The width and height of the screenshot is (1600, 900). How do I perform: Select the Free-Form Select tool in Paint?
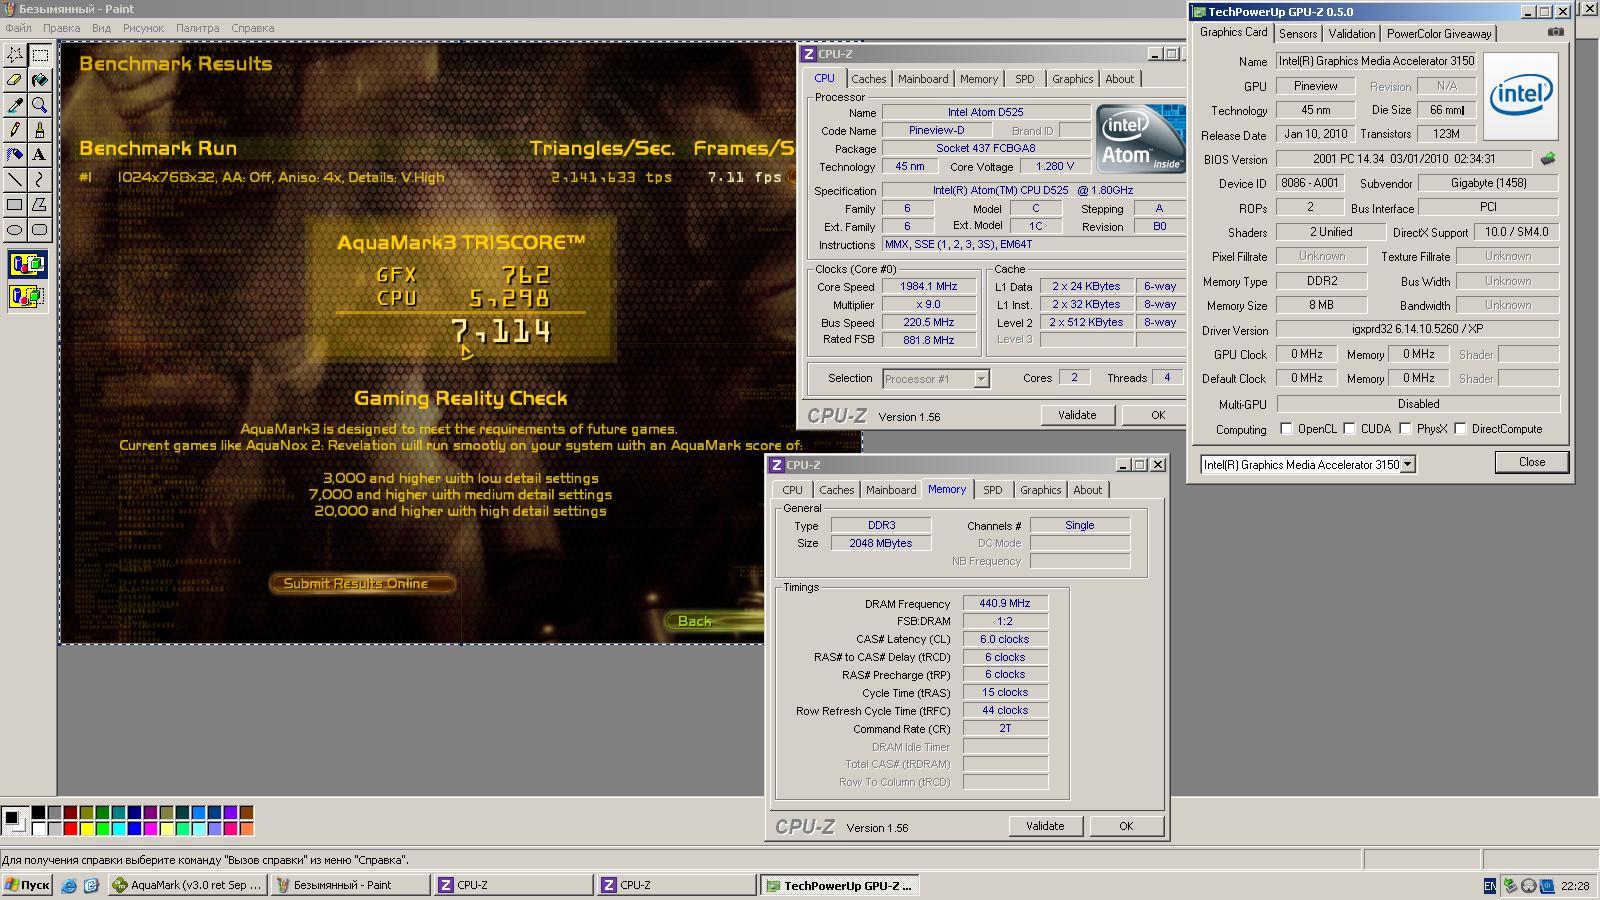pyautogui.click(x=15, y=55)
